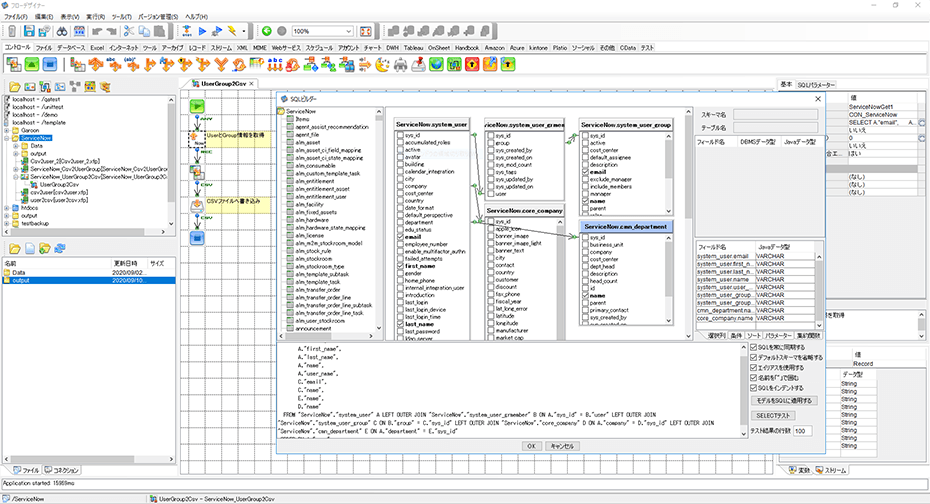930x504 pixels.
Task: Click the キャンセル button in SQL builder
Action: (x=562, y=446)
